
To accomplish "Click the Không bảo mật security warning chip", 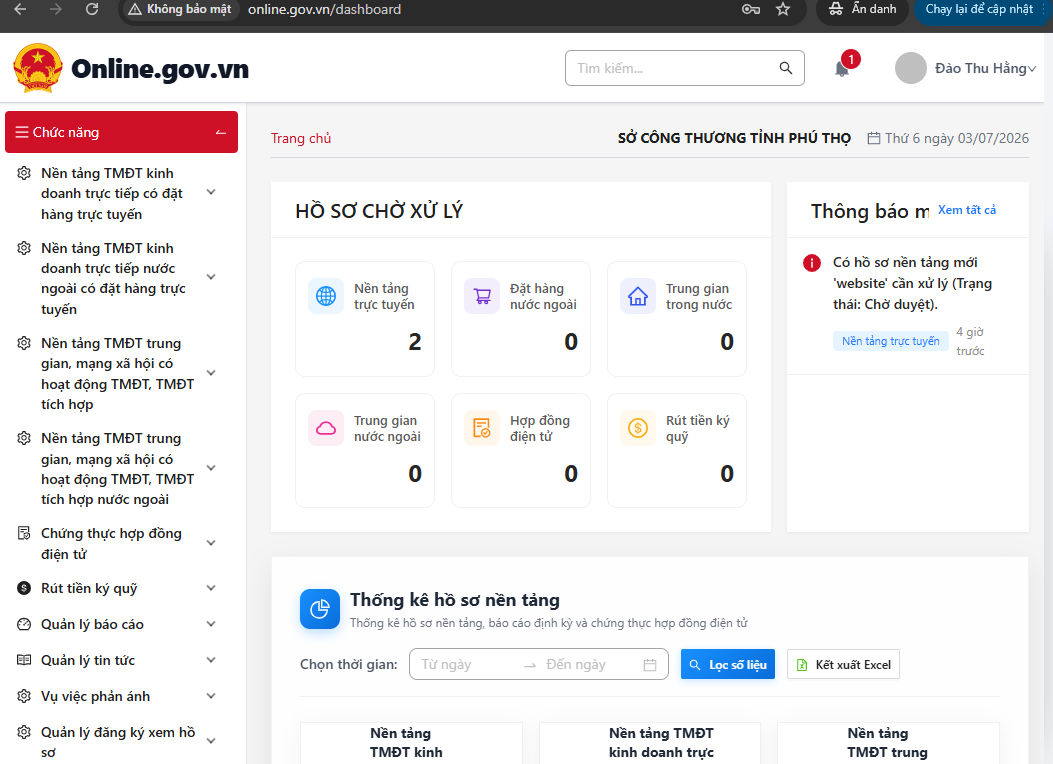I will coord(180,9).
